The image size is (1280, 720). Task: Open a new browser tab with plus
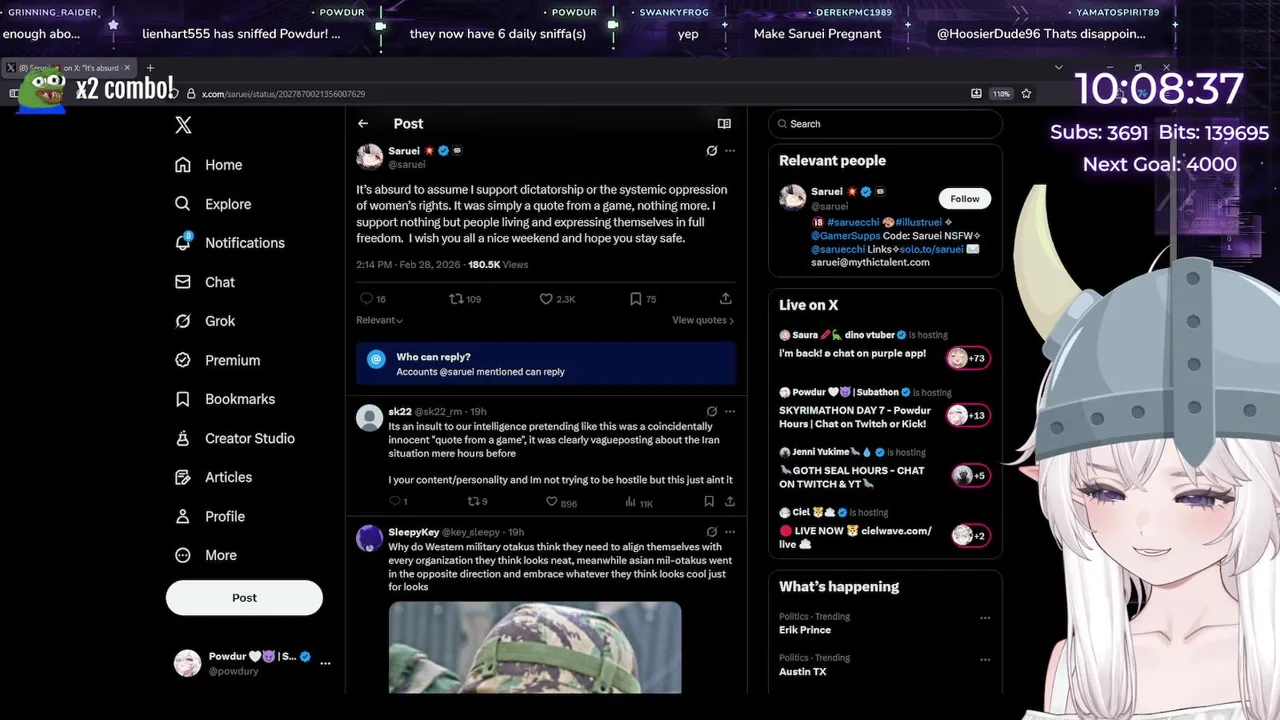pos(150,68)
